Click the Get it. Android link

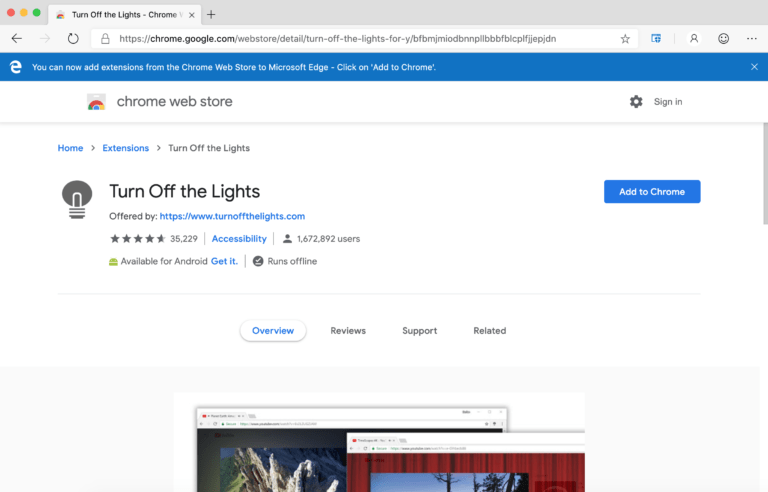224,261
